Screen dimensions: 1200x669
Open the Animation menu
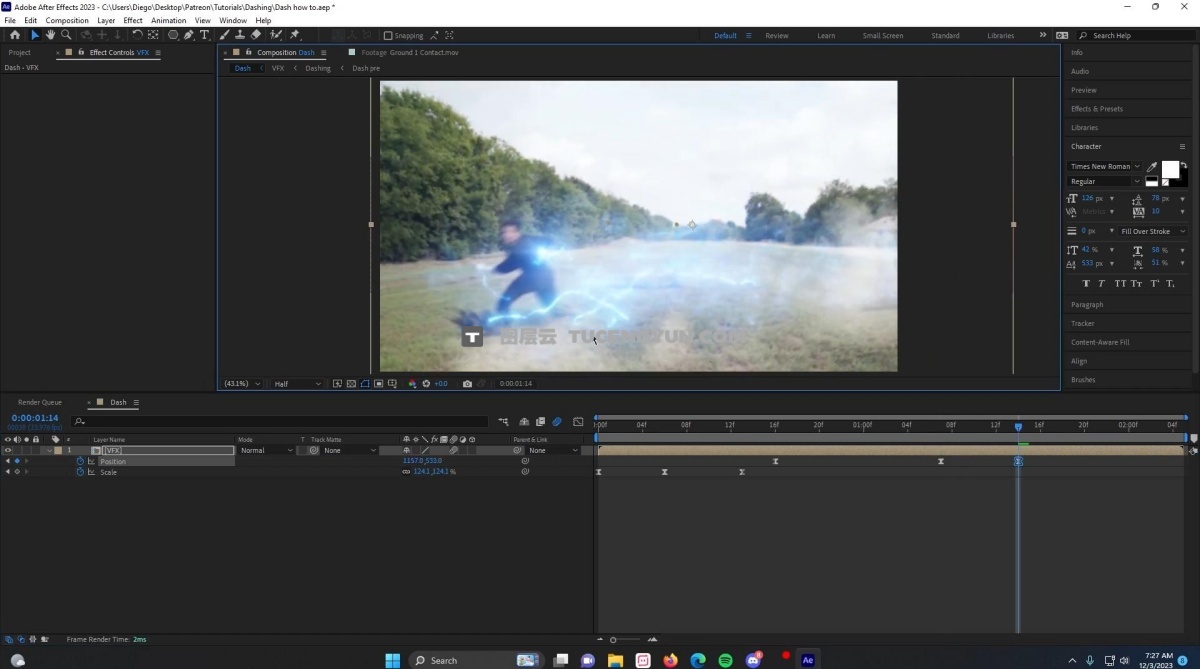tap(168, 20)
